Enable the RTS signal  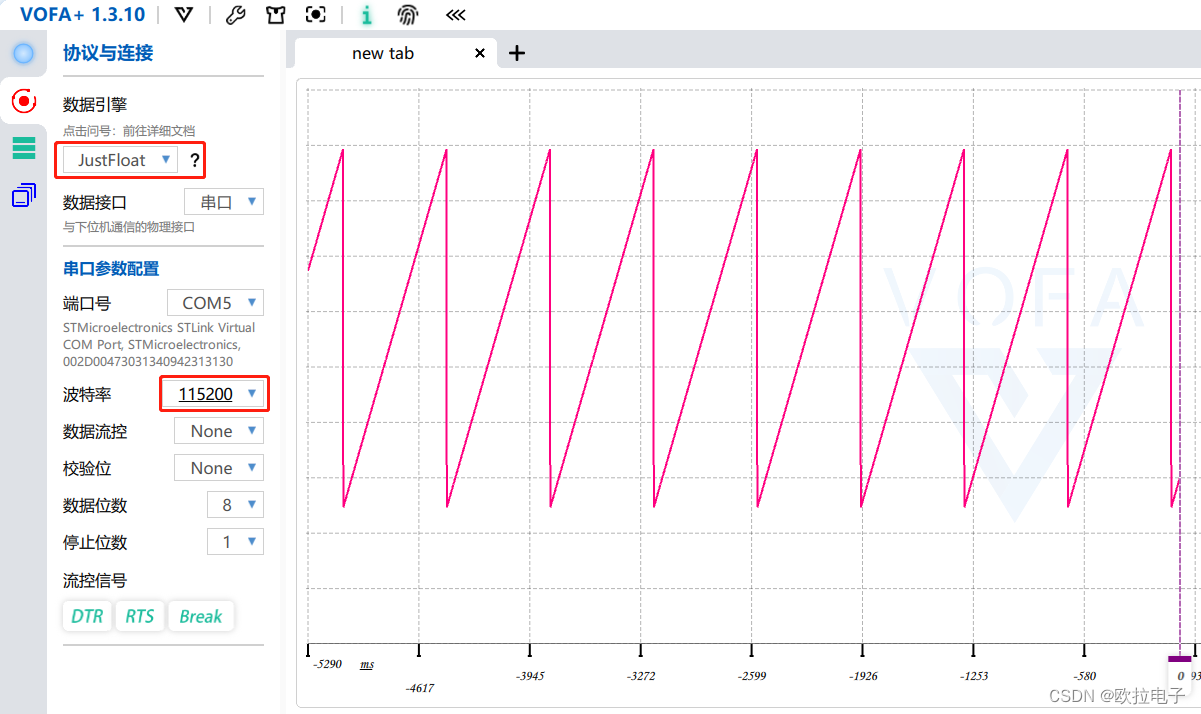coord(139,616)
